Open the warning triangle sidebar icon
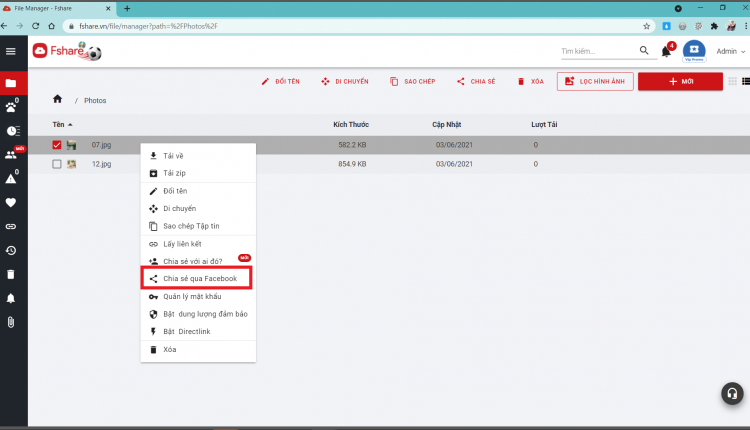The width and height of the screenshot is (750, 430). coord(11,179)
